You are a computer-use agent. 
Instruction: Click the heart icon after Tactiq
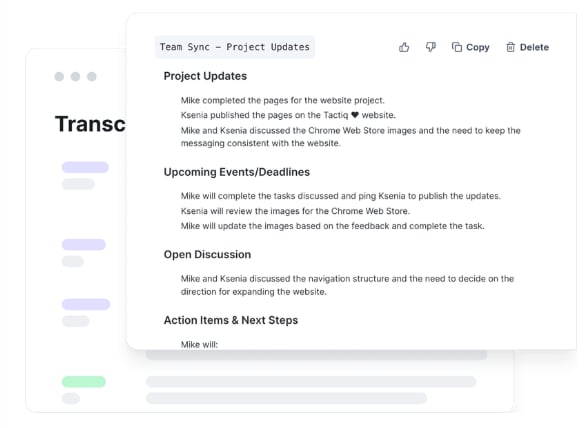pos(355,115)
